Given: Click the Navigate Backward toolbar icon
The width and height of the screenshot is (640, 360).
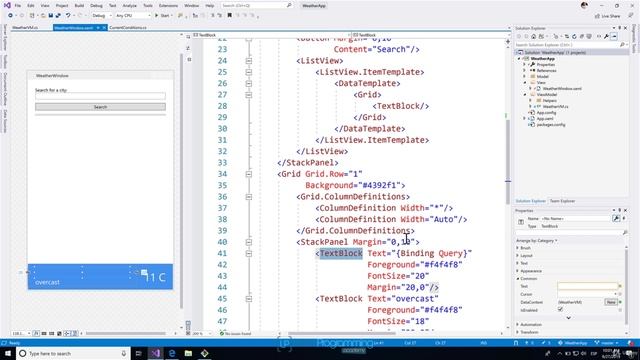Looking at the screenshot, I should pos(10,16).
